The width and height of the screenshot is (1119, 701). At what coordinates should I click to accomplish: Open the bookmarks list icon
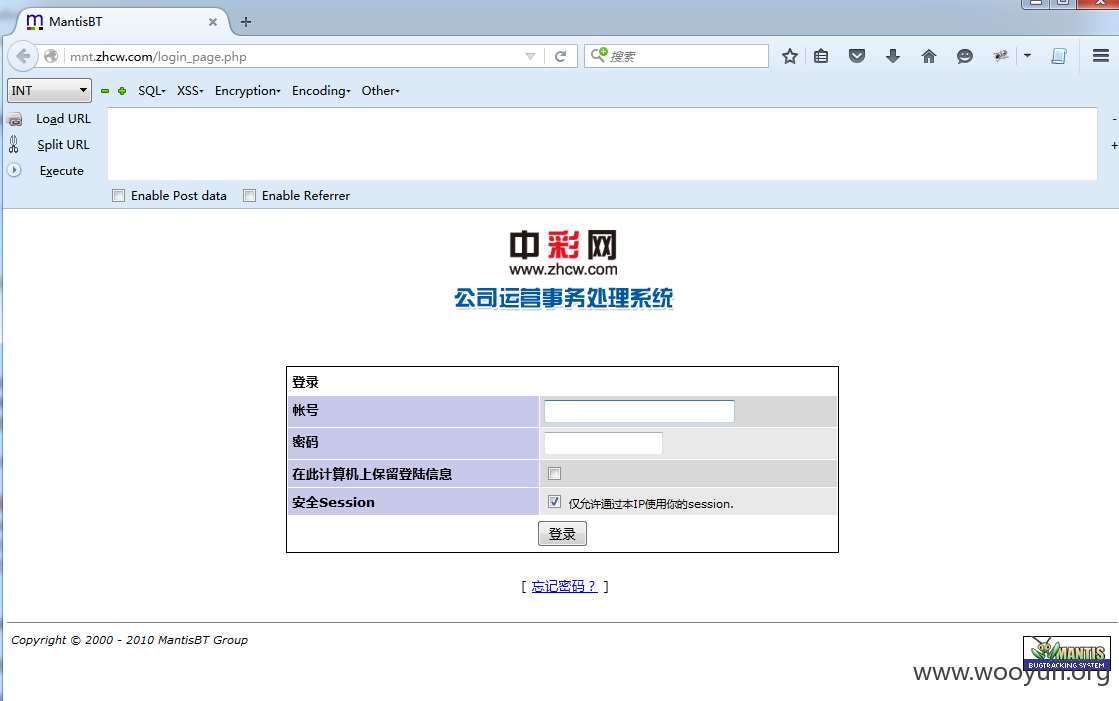coord(821,56)
